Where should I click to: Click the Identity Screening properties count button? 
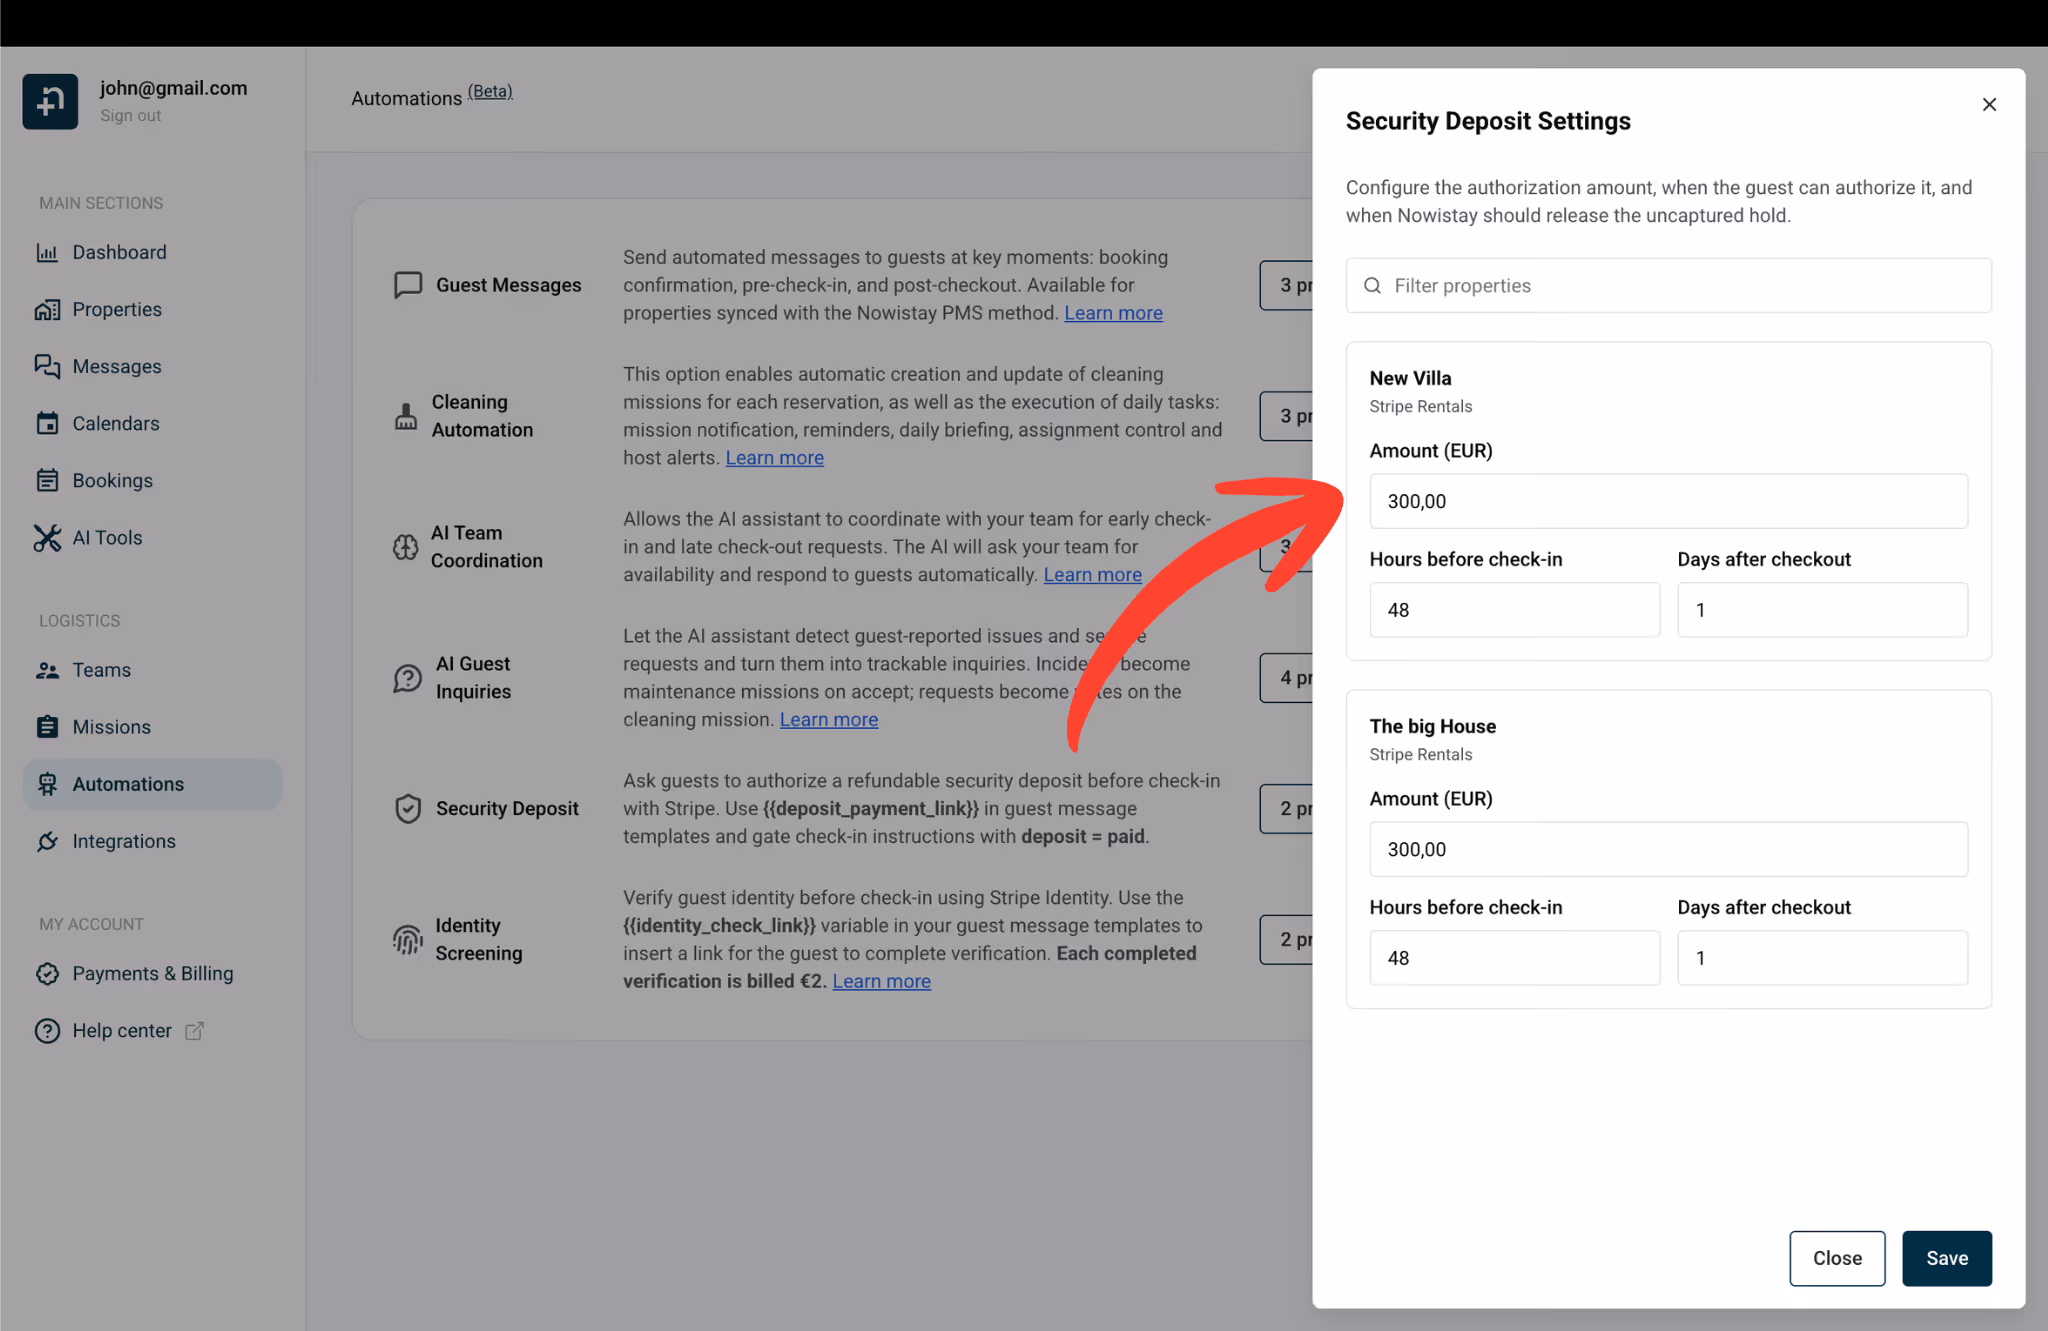1286,939
